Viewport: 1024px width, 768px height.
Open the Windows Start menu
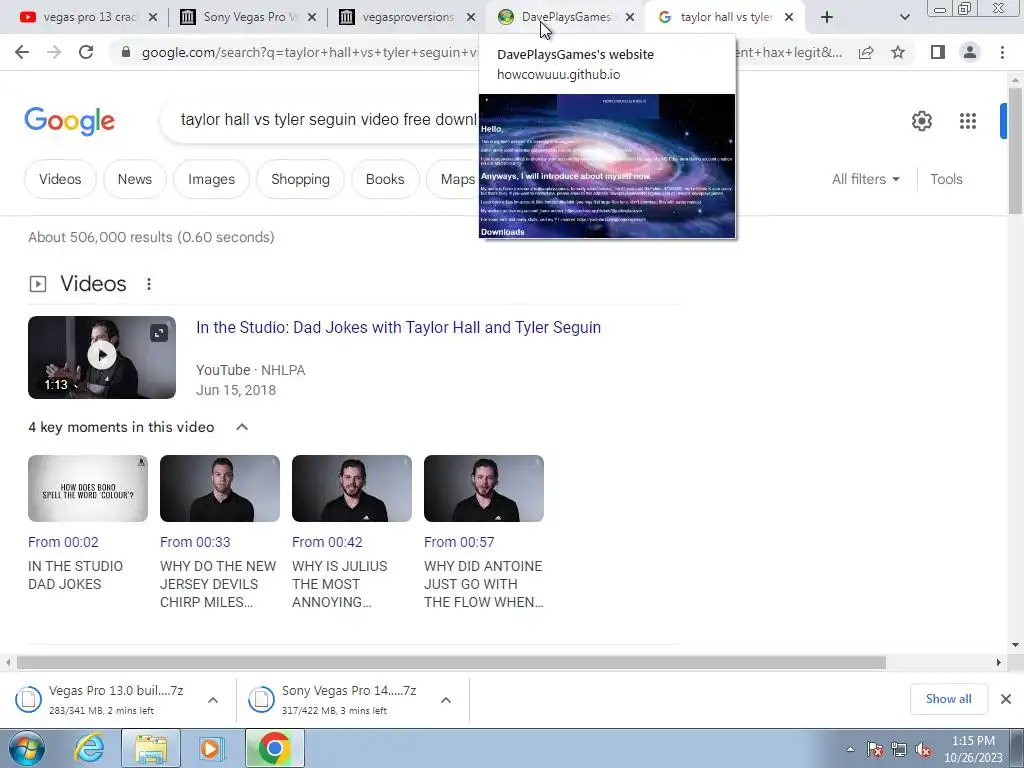point(27,748)
